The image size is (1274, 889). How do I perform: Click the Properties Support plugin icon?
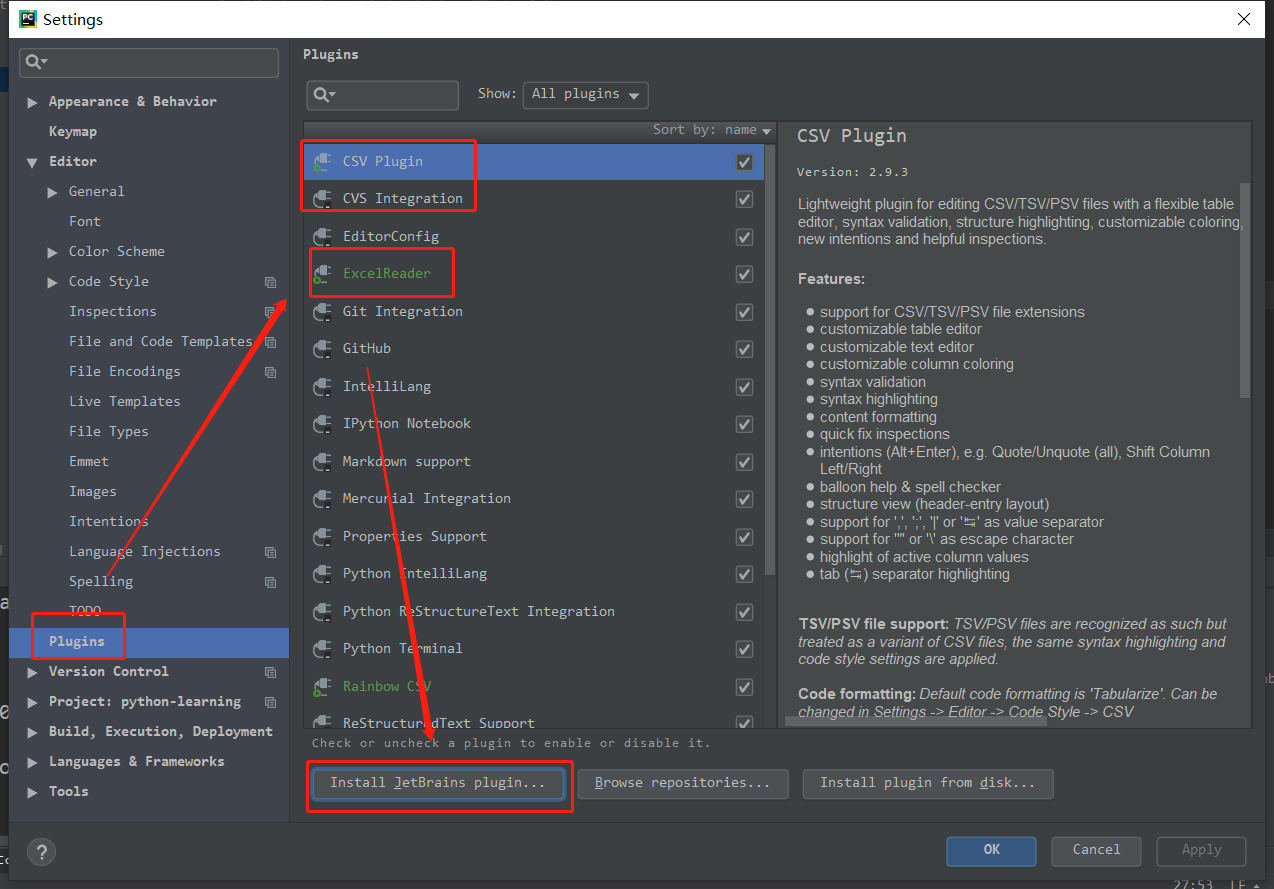322,537
